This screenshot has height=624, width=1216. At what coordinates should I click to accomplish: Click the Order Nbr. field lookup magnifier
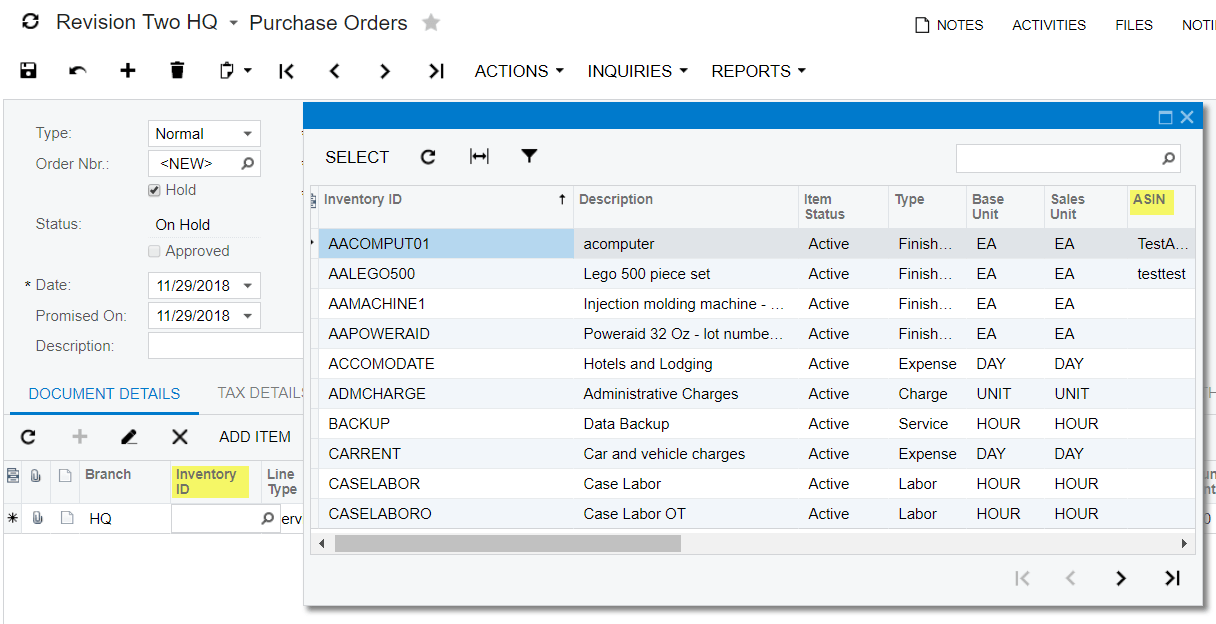coord(248,163)
